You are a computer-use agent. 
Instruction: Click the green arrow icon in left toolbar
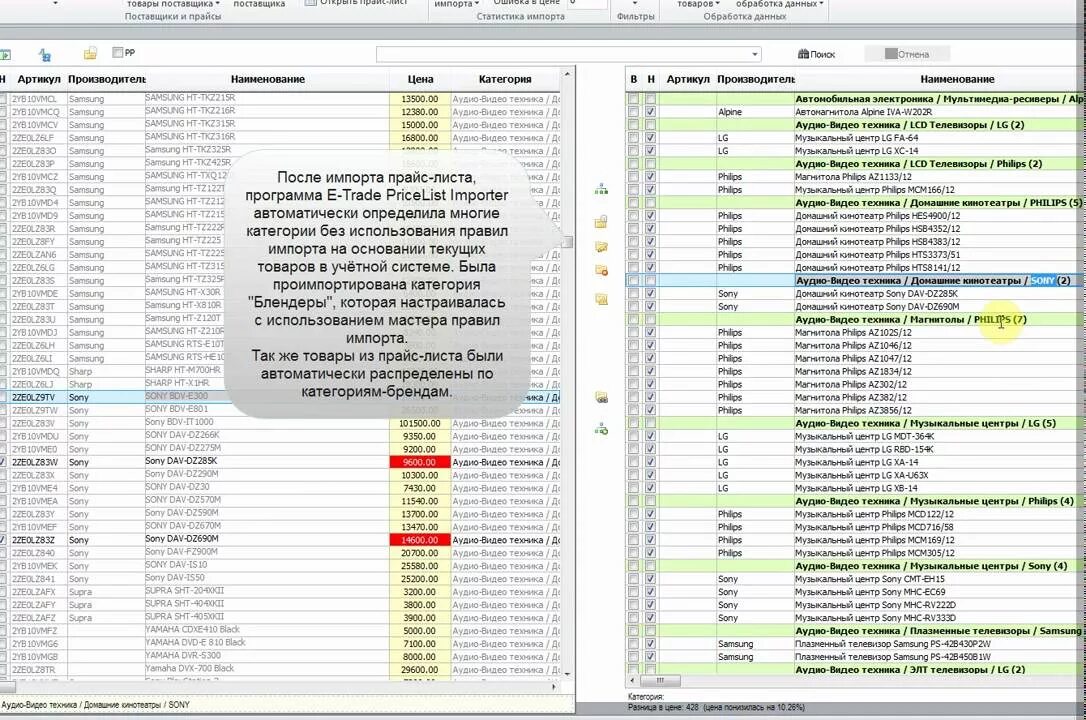pyautogui.click(x=5, y=54)
